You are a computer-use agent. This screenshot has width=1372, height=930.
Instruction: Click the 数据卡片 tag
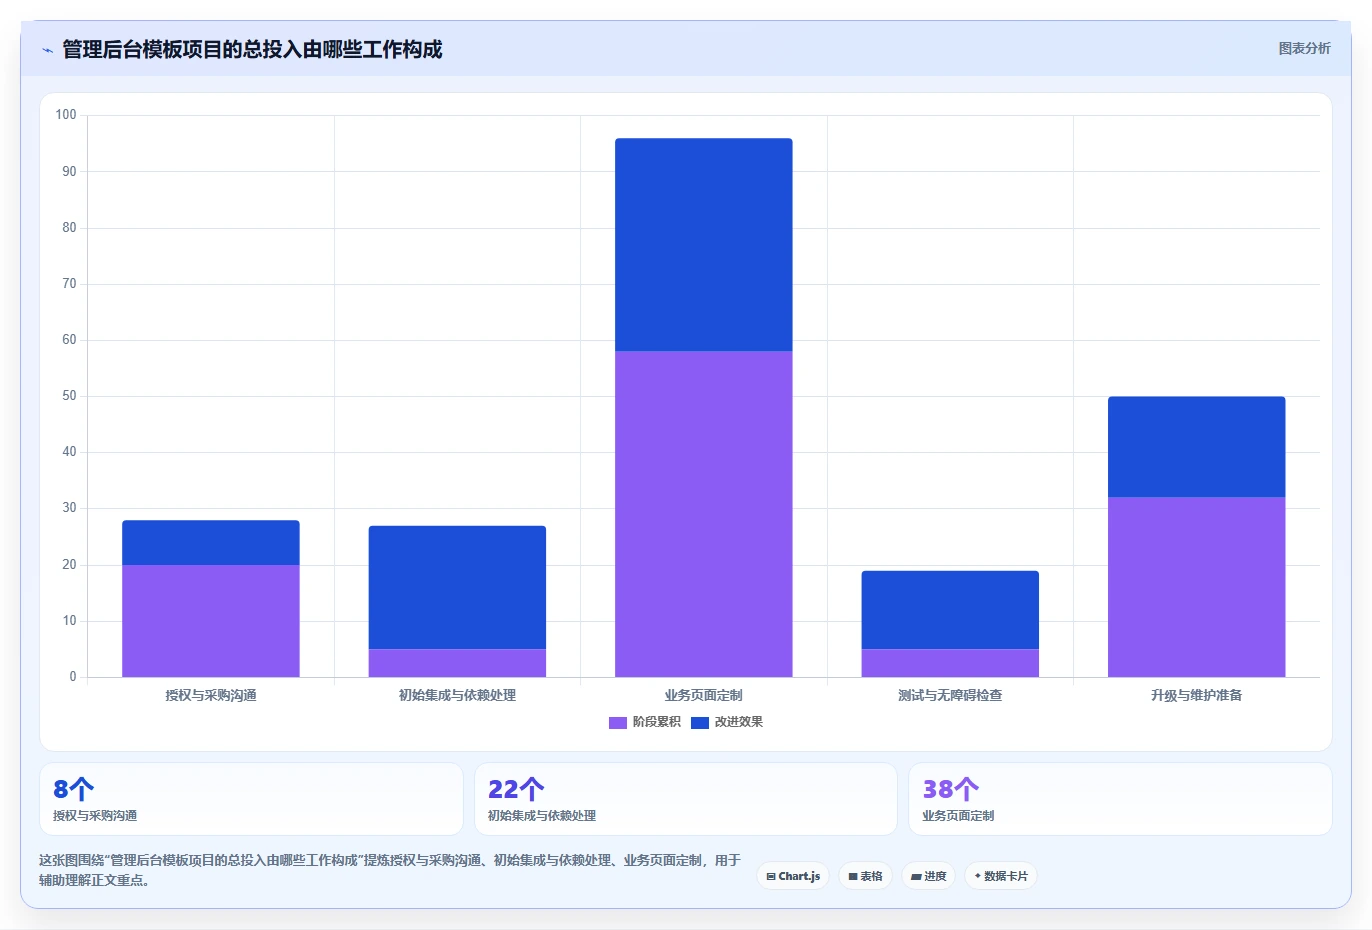pyautogui.click(x=1001, y=876)
